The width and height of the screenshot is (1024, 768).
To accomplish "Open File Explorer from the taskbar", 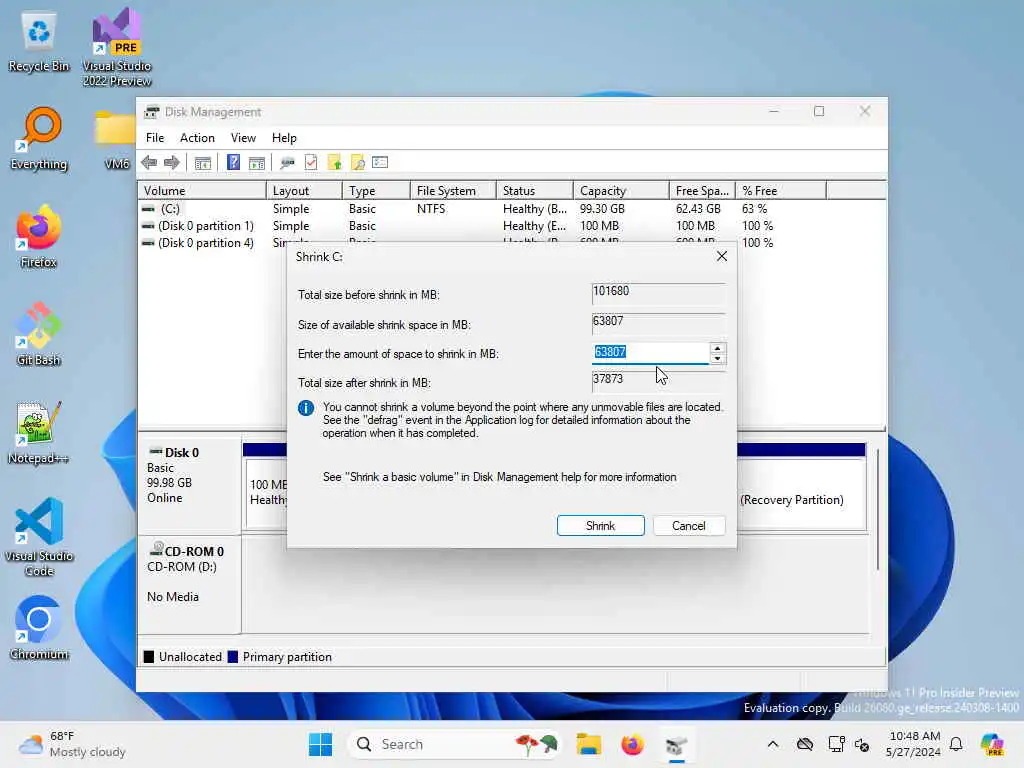I will 588,744.
